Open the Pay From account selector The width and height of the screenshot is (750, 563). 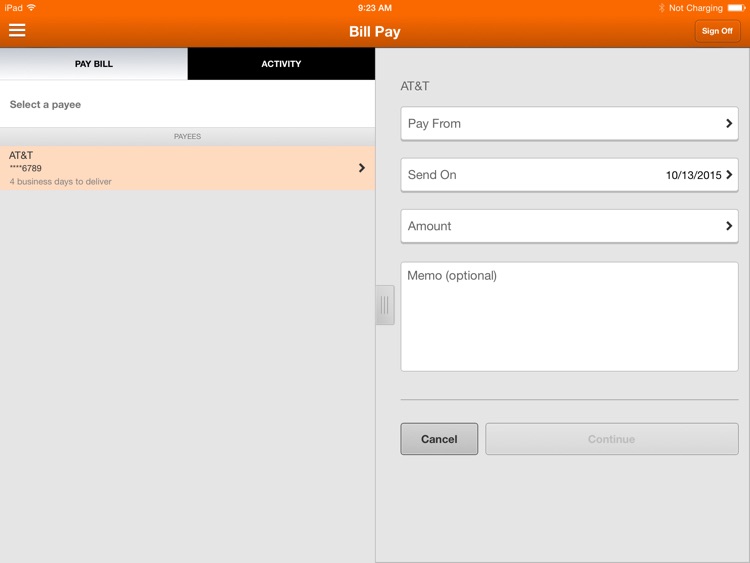click(x=569, y=123)
